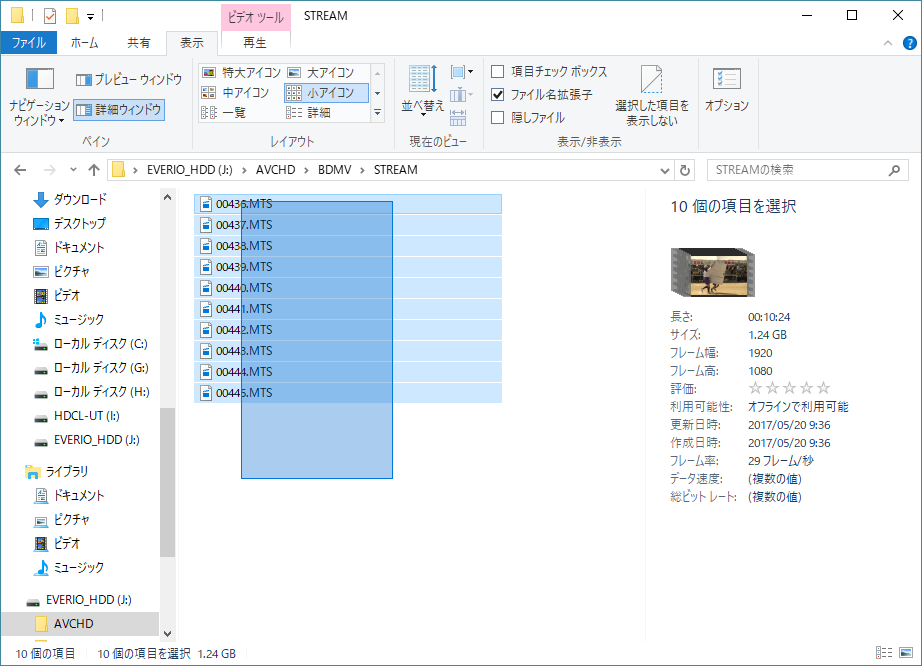Open Quick Access Toolbar customize arrow

(91, 16)
